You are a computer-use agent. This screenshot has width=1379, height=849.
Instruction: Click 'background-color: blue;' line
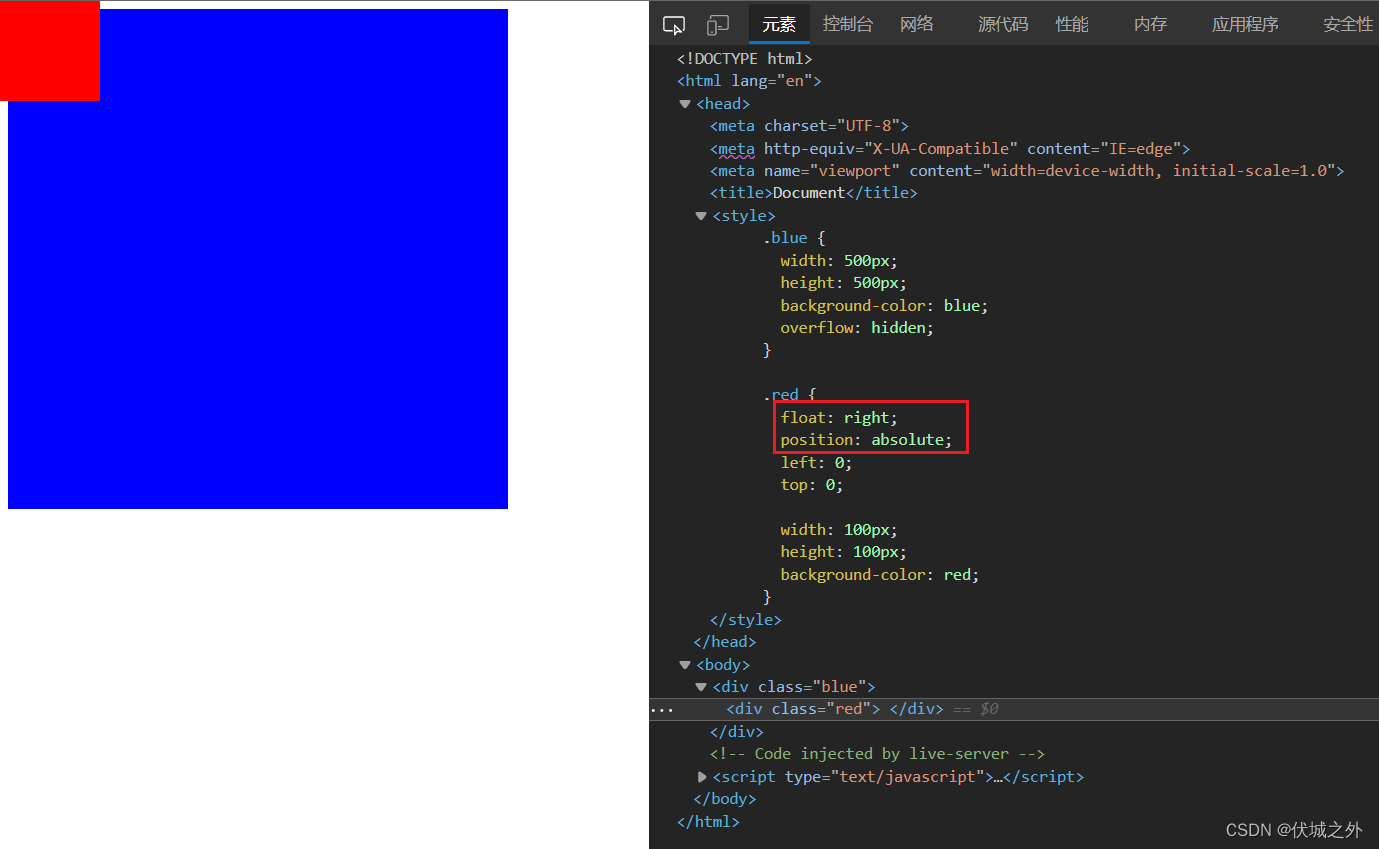click(884, 306)
